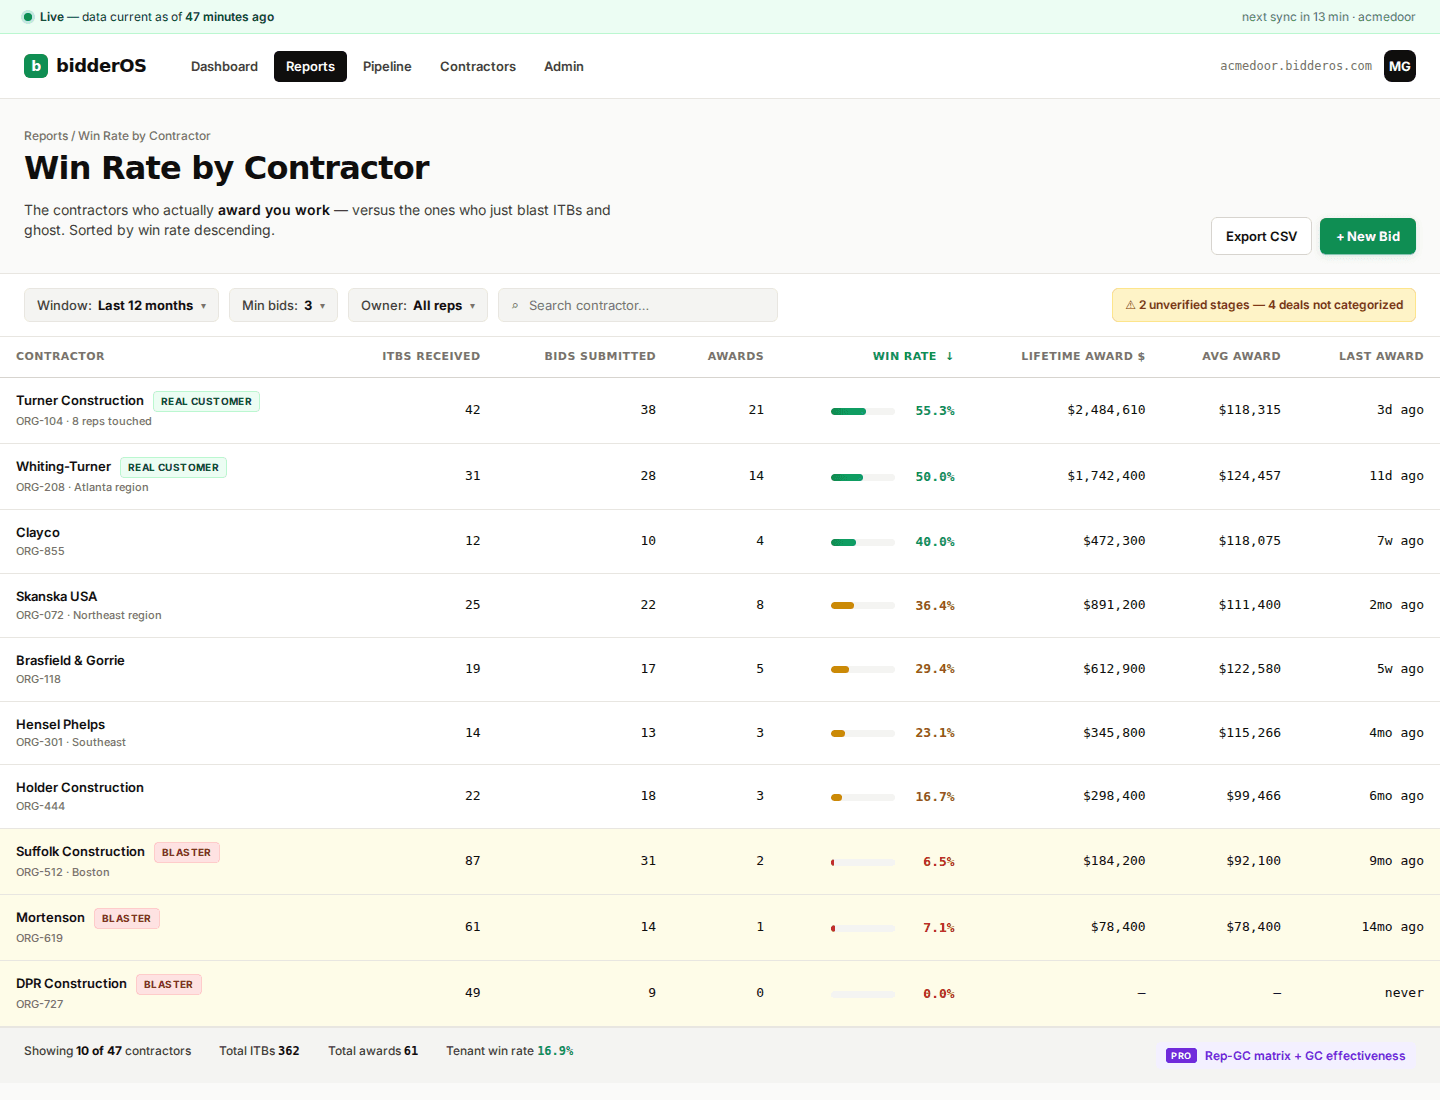1440x1100 pixels.
Task: Click Showing 10 of 47 contractors text
Action: point(107,1051)
